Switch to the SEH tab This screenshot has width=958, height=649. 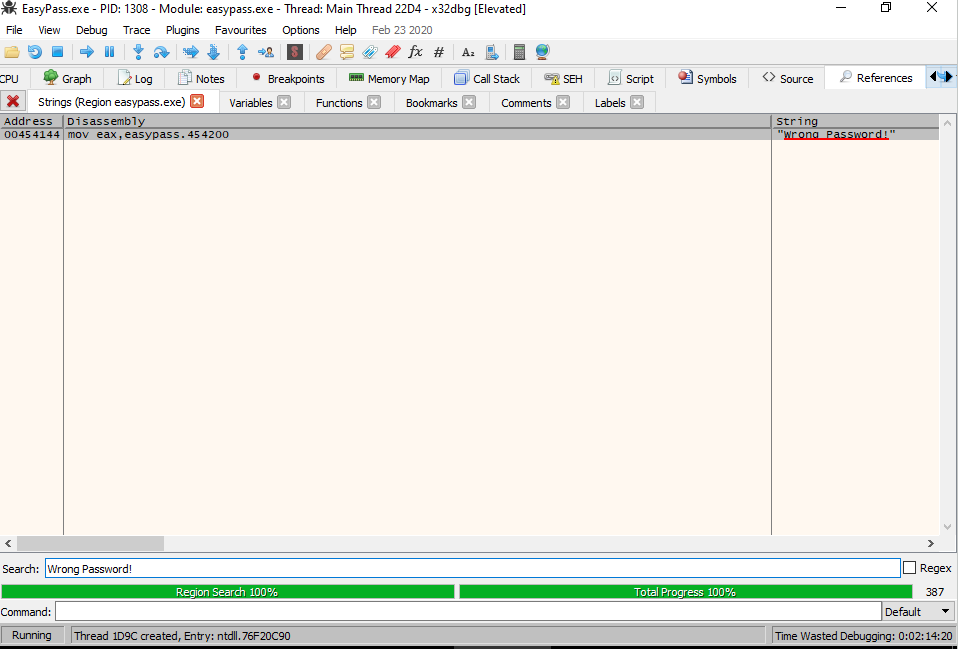563,78
